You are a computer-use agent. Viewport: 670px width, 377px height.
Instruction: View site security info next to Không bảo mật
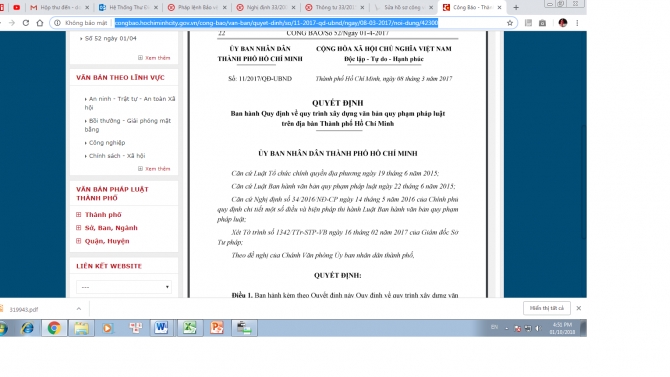tap(57, 23)
